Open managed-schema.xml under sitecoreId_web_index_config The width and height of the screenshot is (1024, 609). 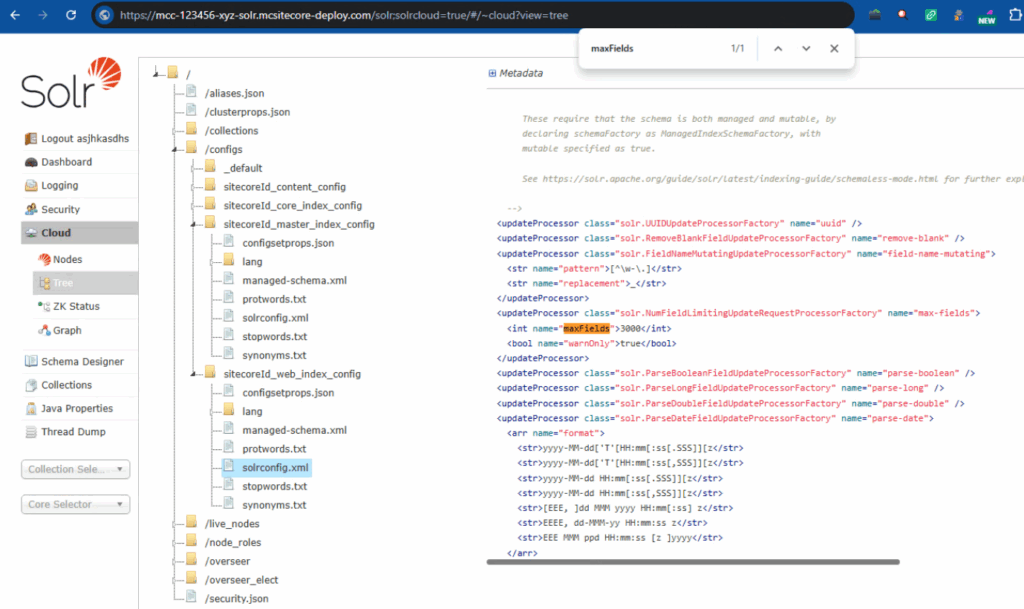tap(294, 430)
